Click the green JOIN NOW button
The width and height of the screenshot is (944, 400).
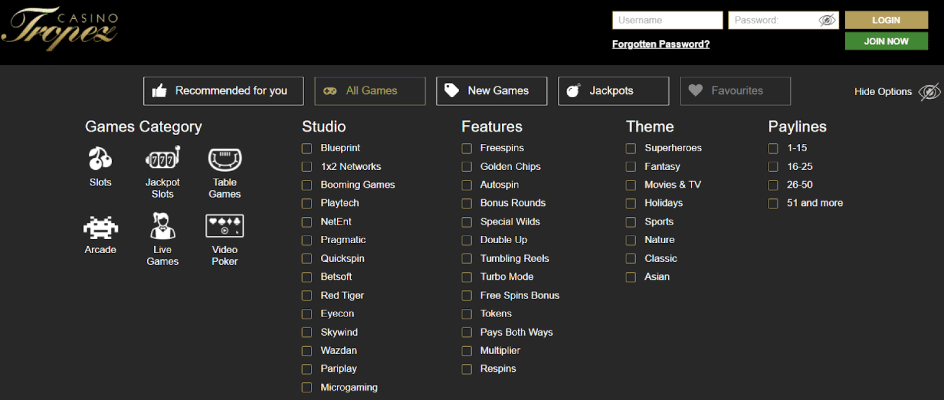pos(886,42)
